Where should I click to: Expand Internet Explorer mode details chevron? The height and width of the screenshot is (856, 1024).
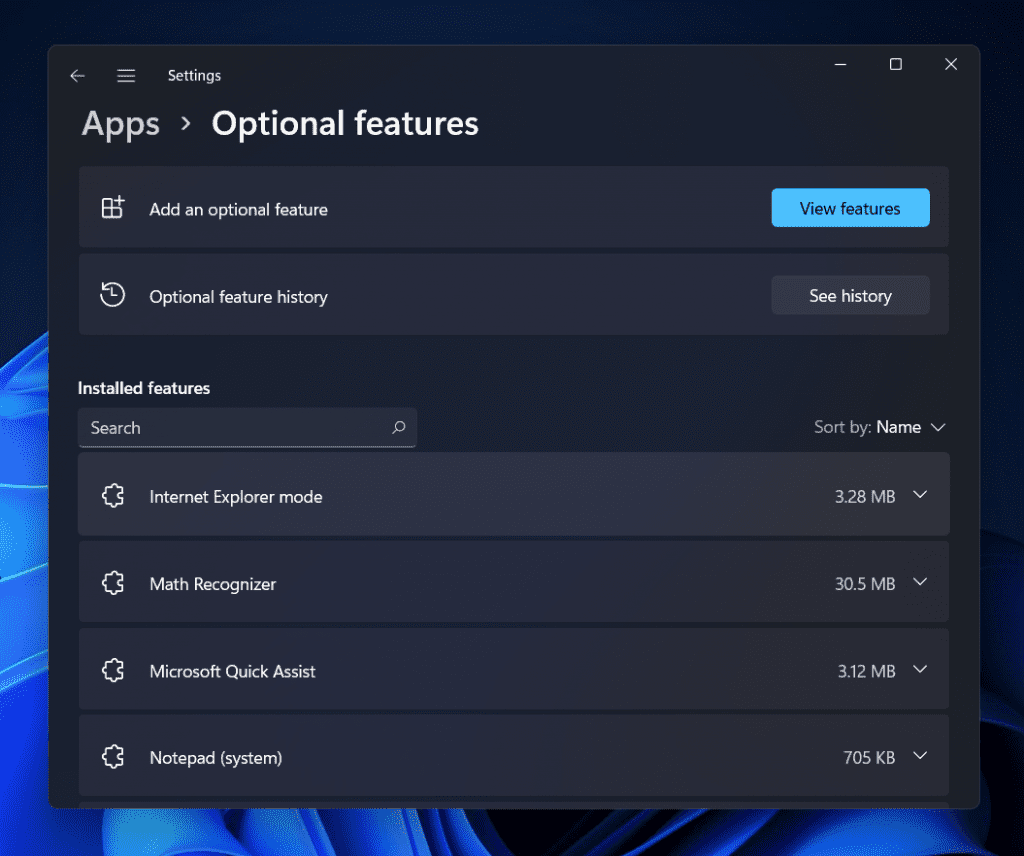click(920, 495)
